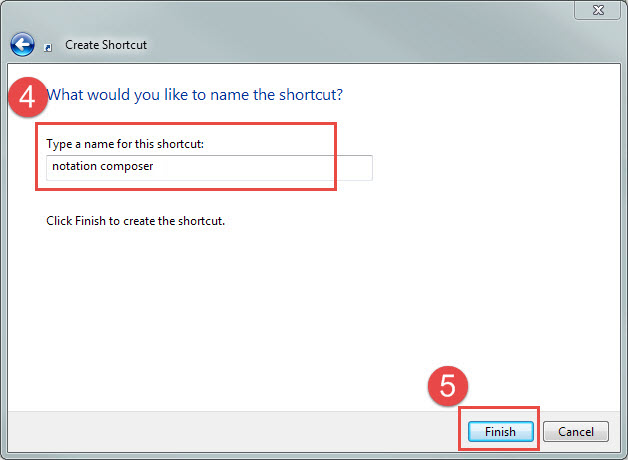The image size is (628, 460).
Task: Click the "Click Finish to create the shortcut" text
Action: point(135,220)
